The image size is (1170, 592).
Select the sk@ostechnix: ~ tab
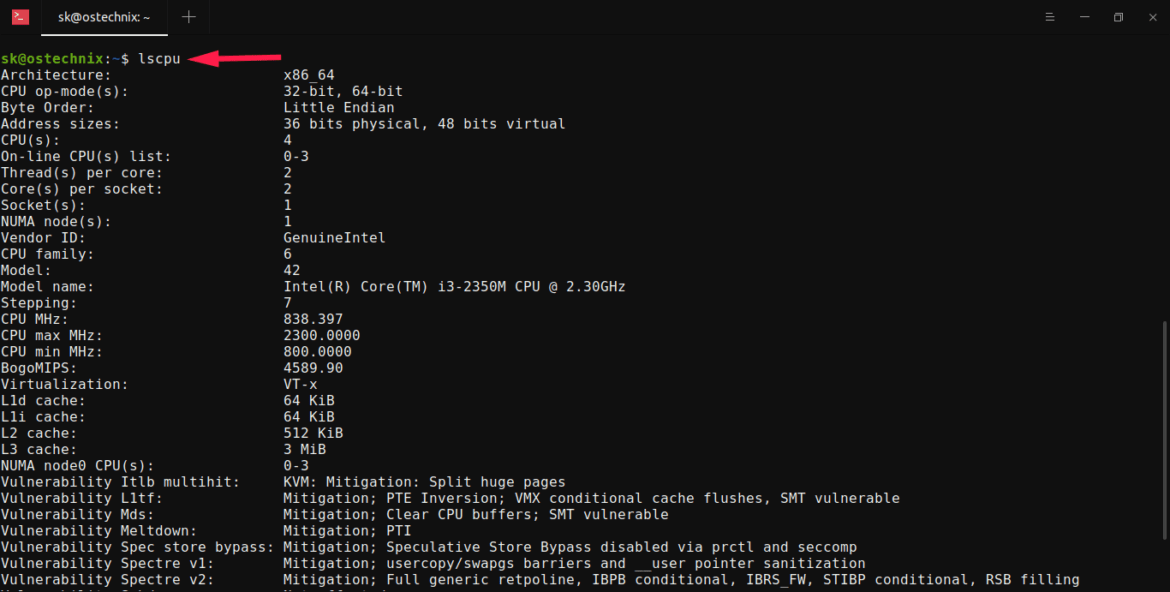(104, 17)
